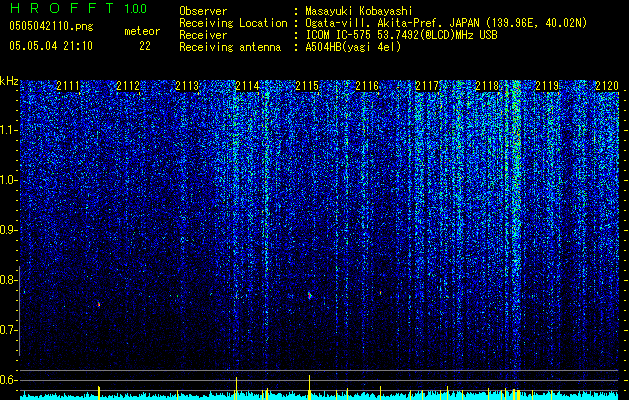Click the 2115 time marker
The height and width of the screenshot is (400, 629).
coord(307,86)
